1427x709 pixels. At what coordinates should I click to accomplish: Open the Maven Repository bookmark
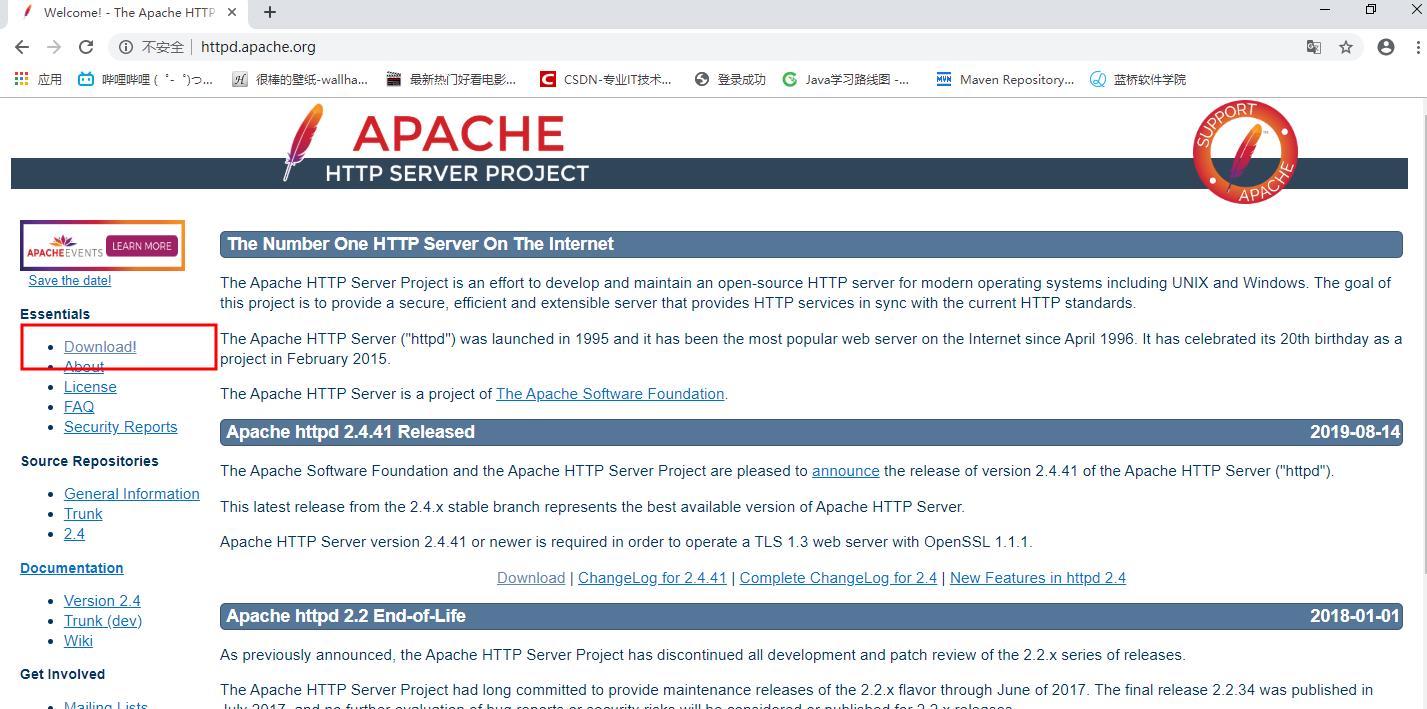[x=1005, y=79]
